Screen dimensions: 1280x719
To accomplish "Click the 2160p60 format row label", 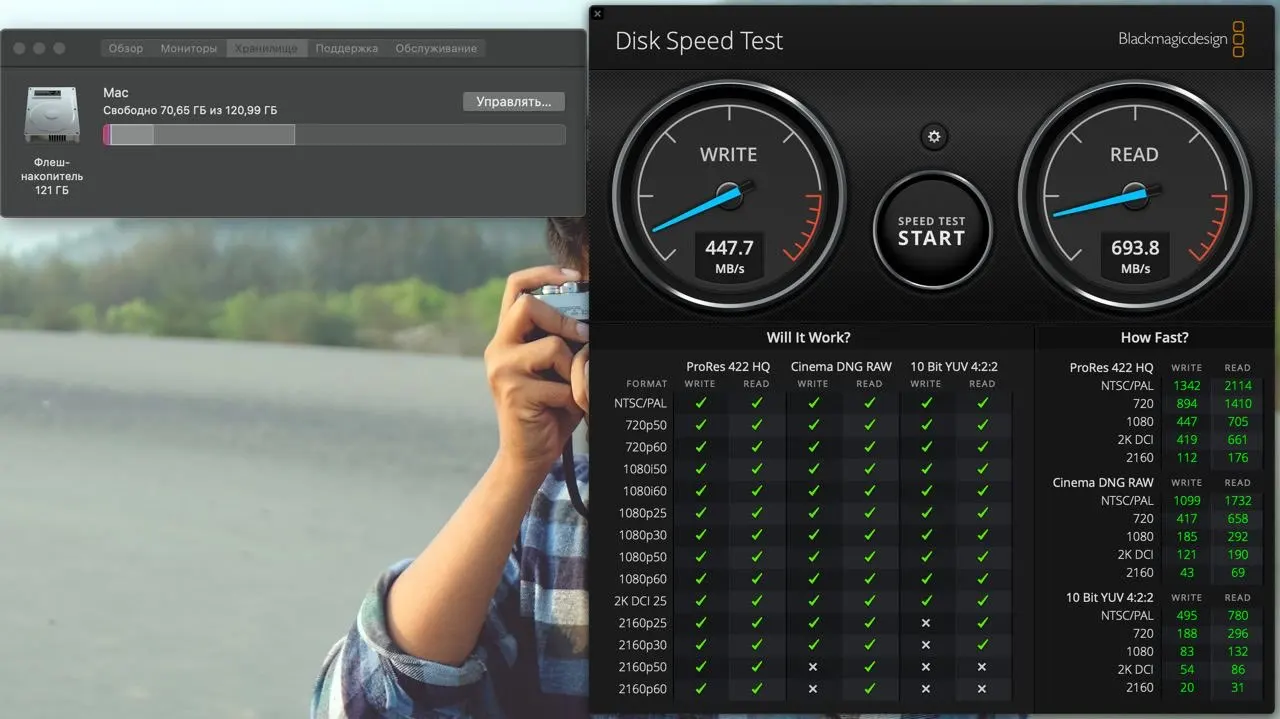I will (x=643, y=689).
